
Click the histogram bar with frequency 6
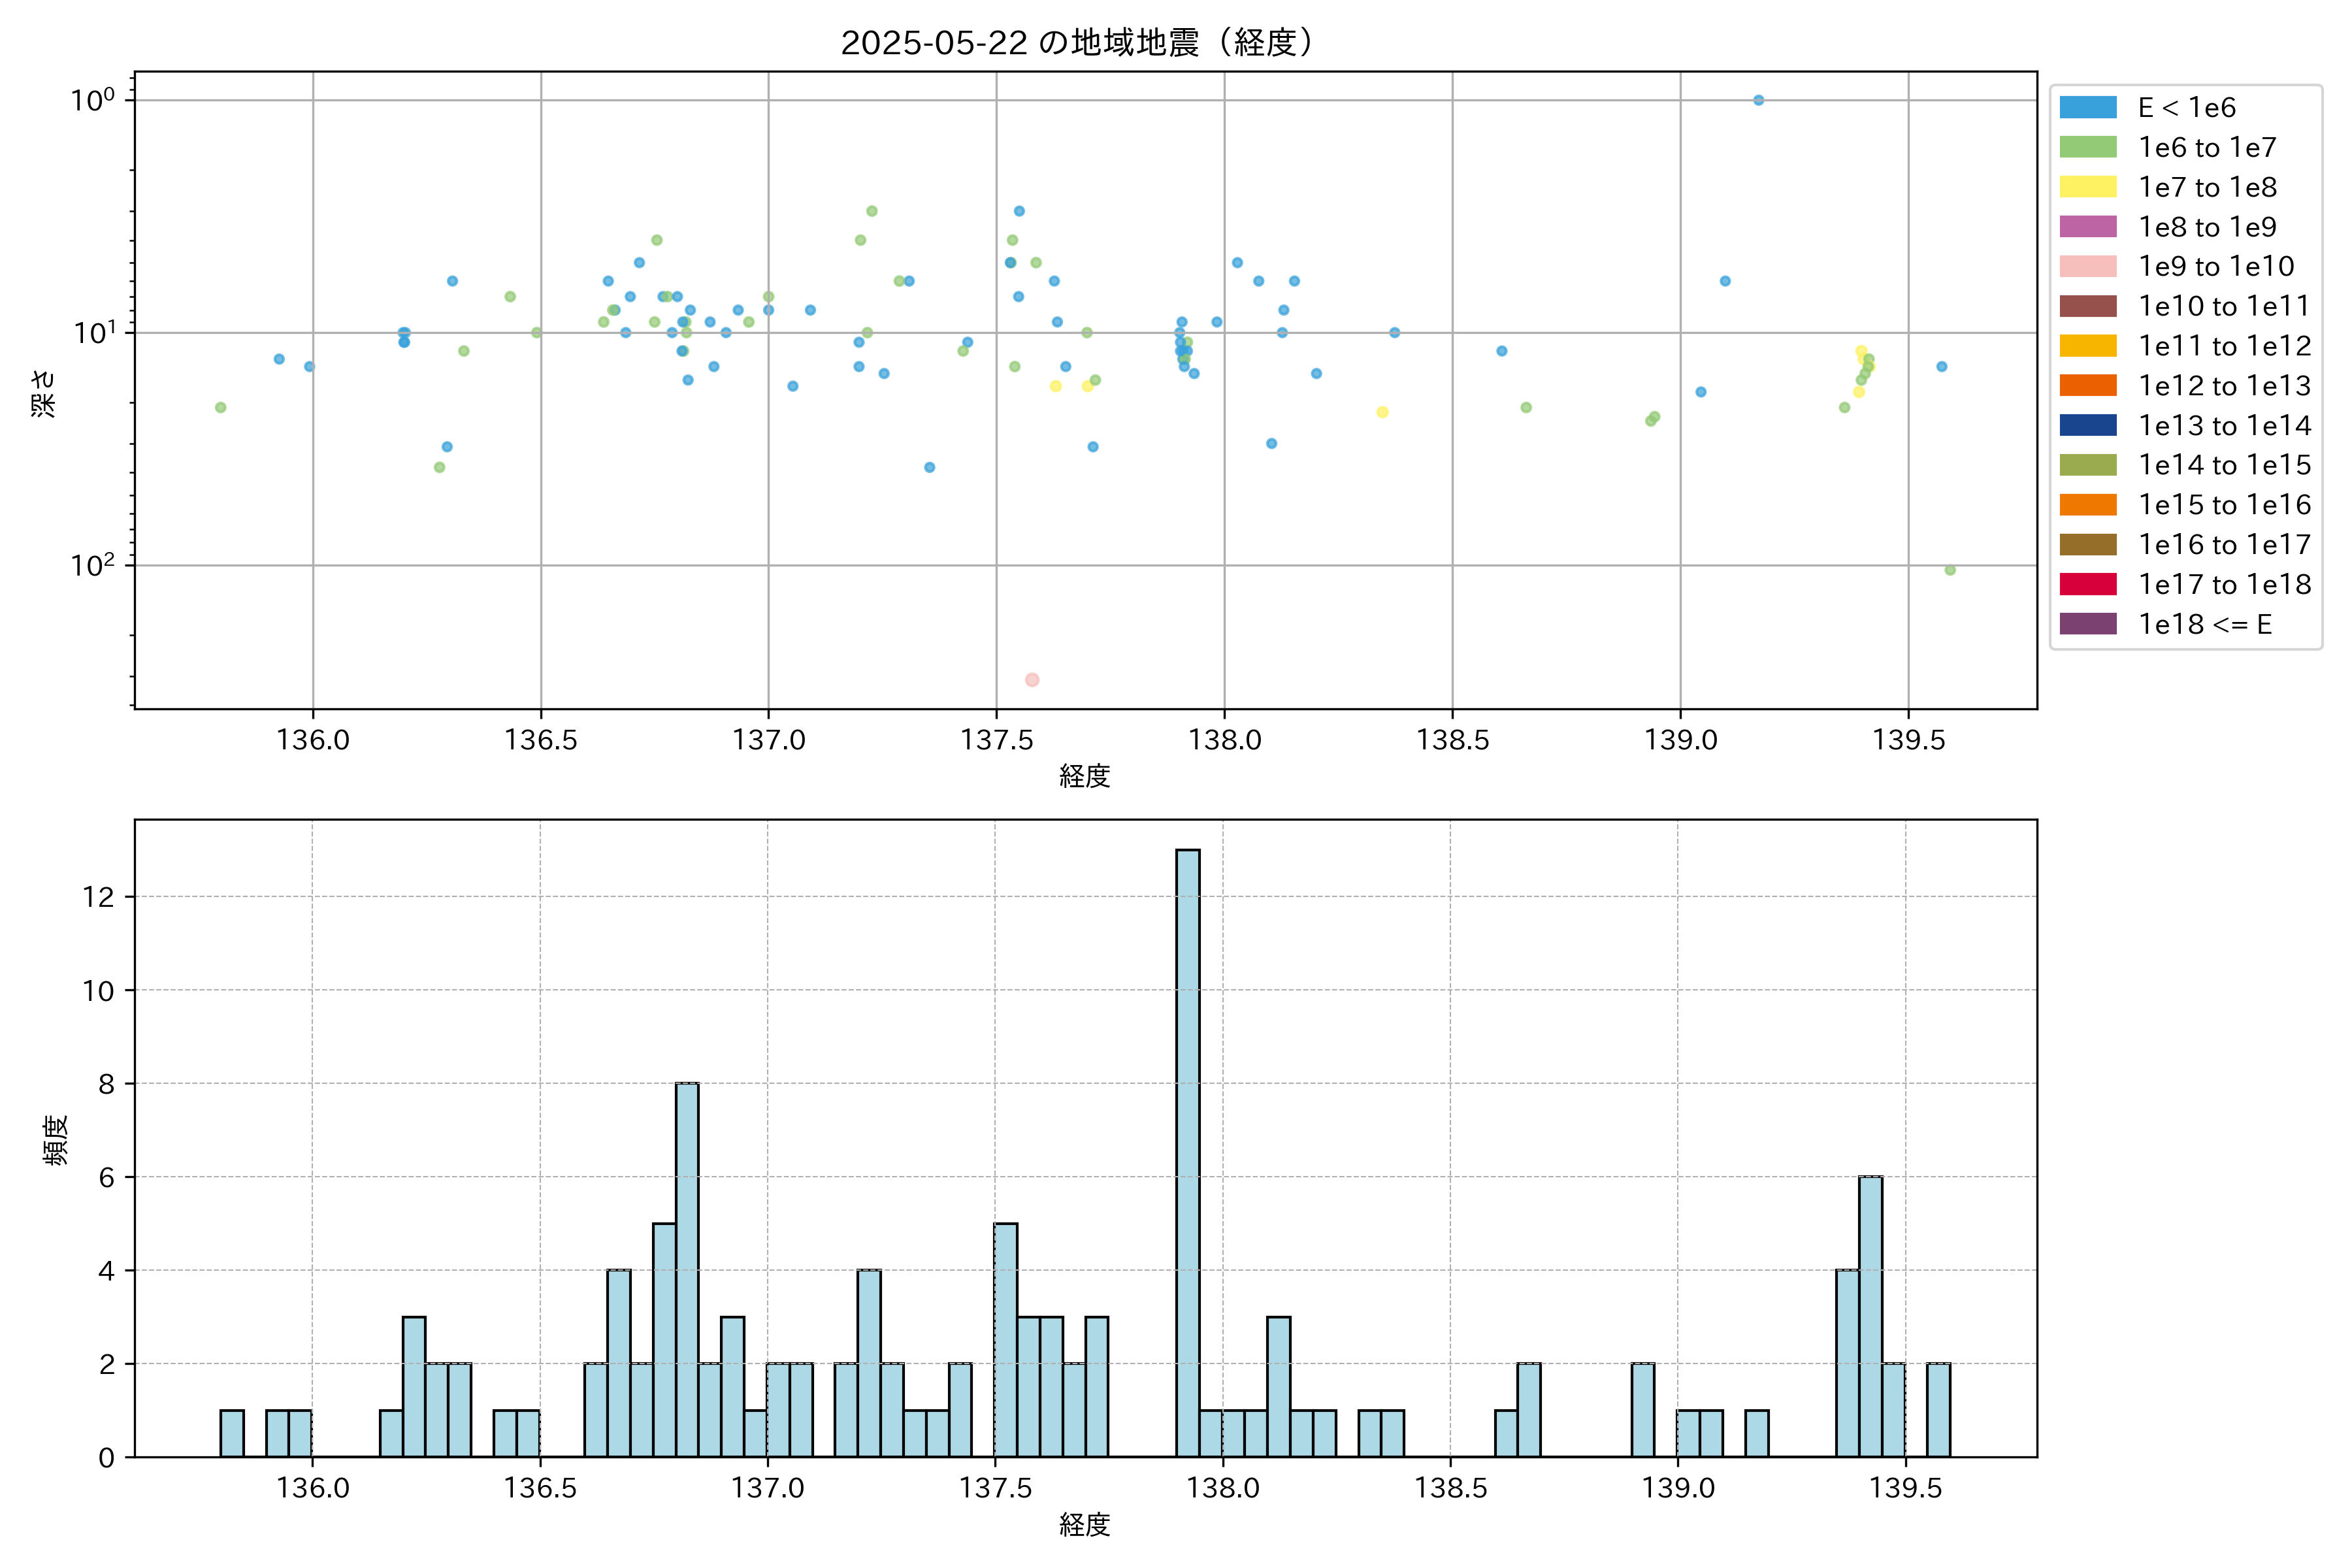(1870, 1316)
